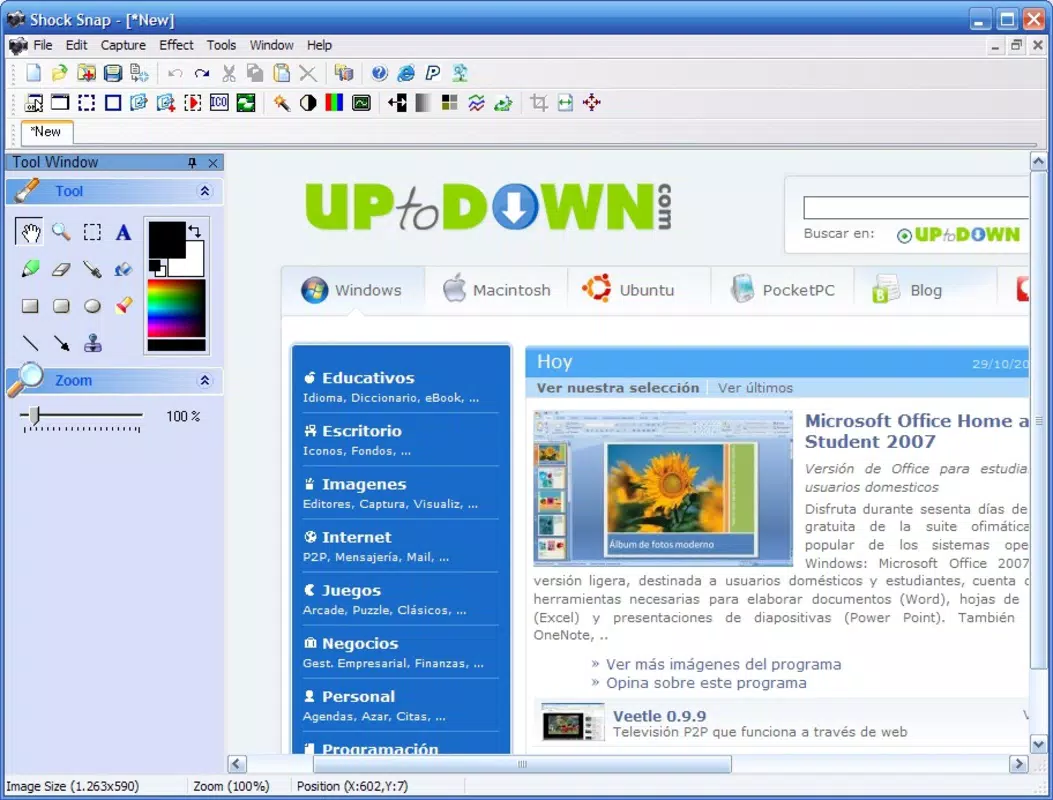This screenshot has height=800, width=1053.
Task: Select the color picker dropper tool
Action: click(x=92, y=269)
